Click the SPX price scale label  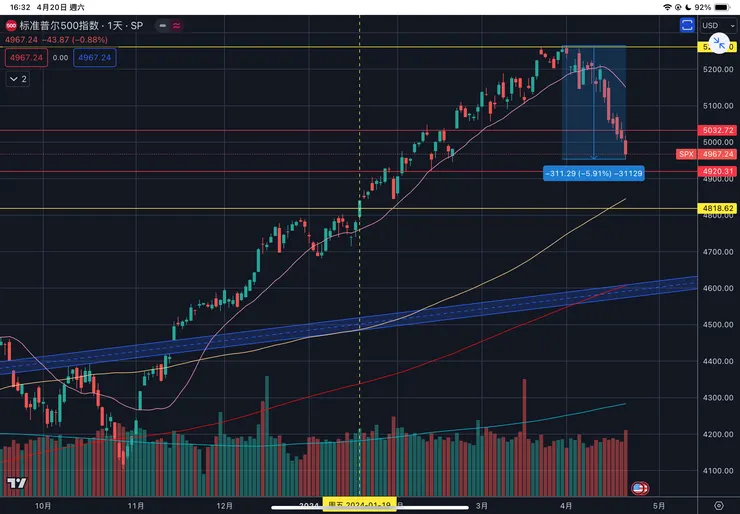(686, 154)
